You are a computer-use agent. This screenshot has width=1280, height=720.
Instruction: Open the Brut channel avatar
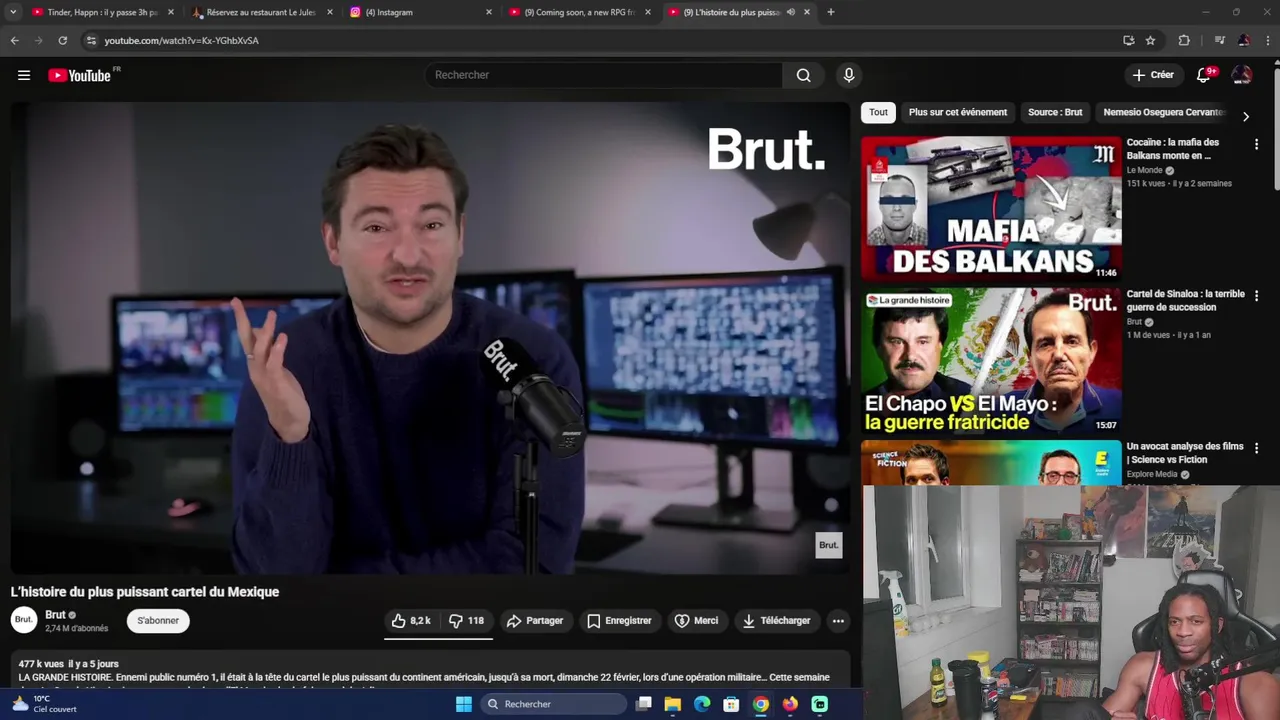(x=24, y=620)
